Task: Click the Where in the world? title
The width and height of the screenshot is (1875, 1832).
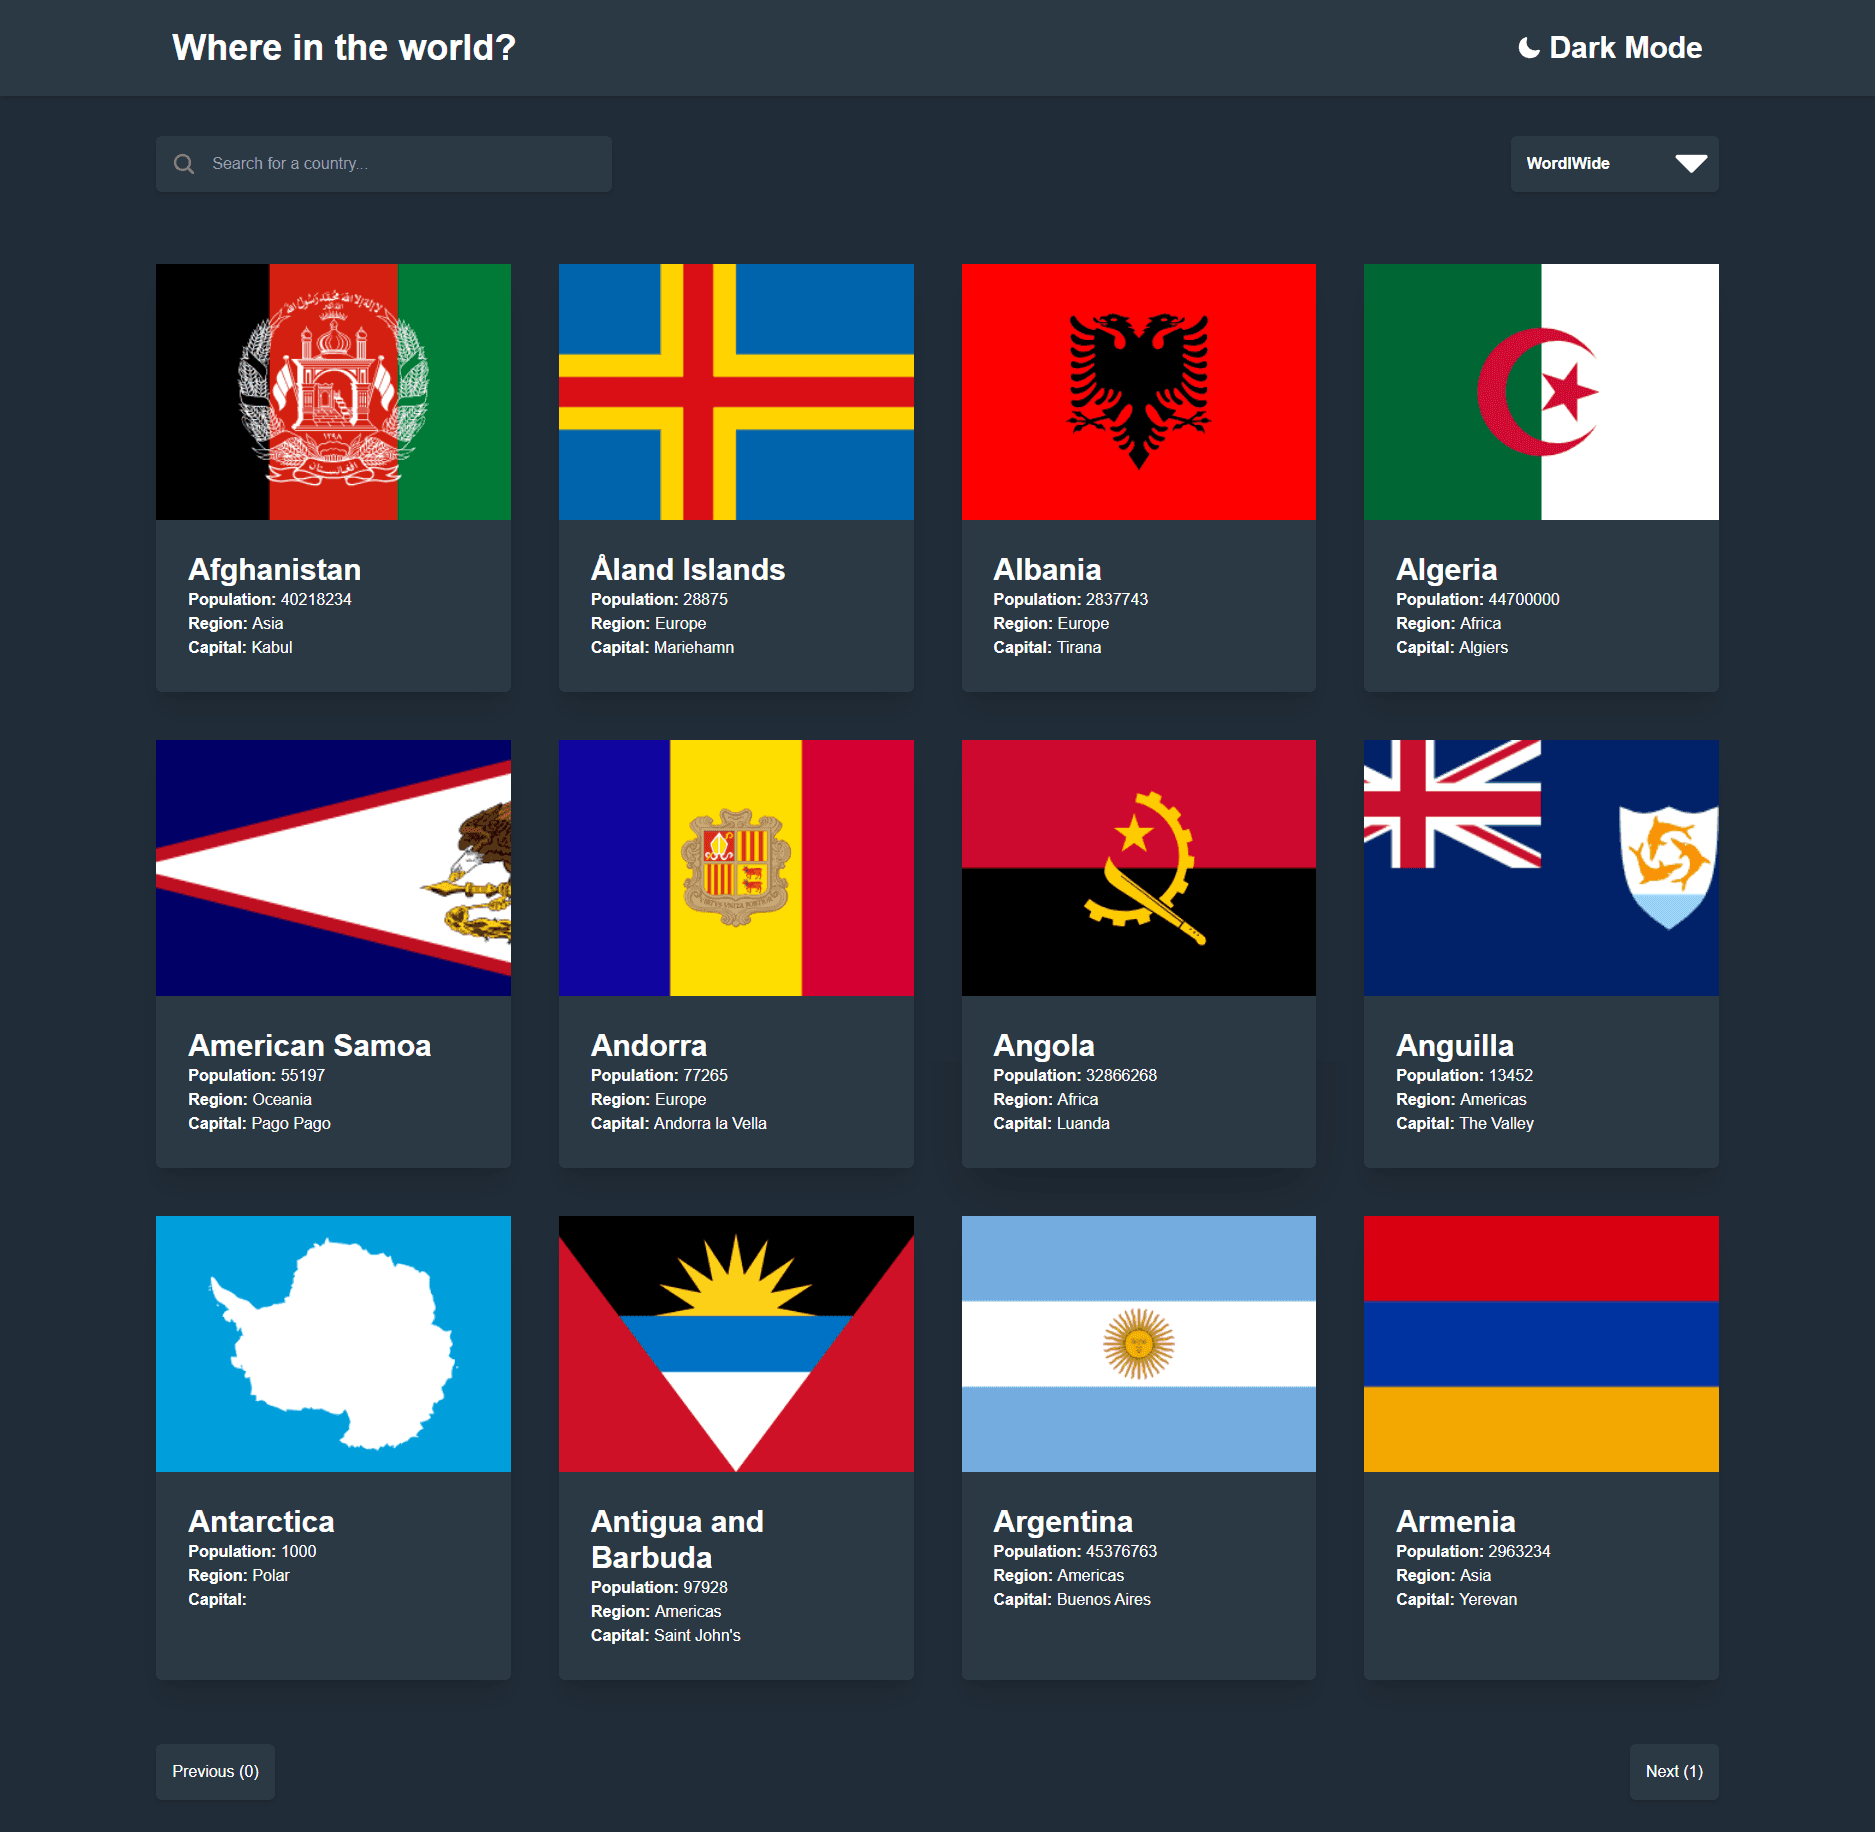Action: [x=343, y=47]
